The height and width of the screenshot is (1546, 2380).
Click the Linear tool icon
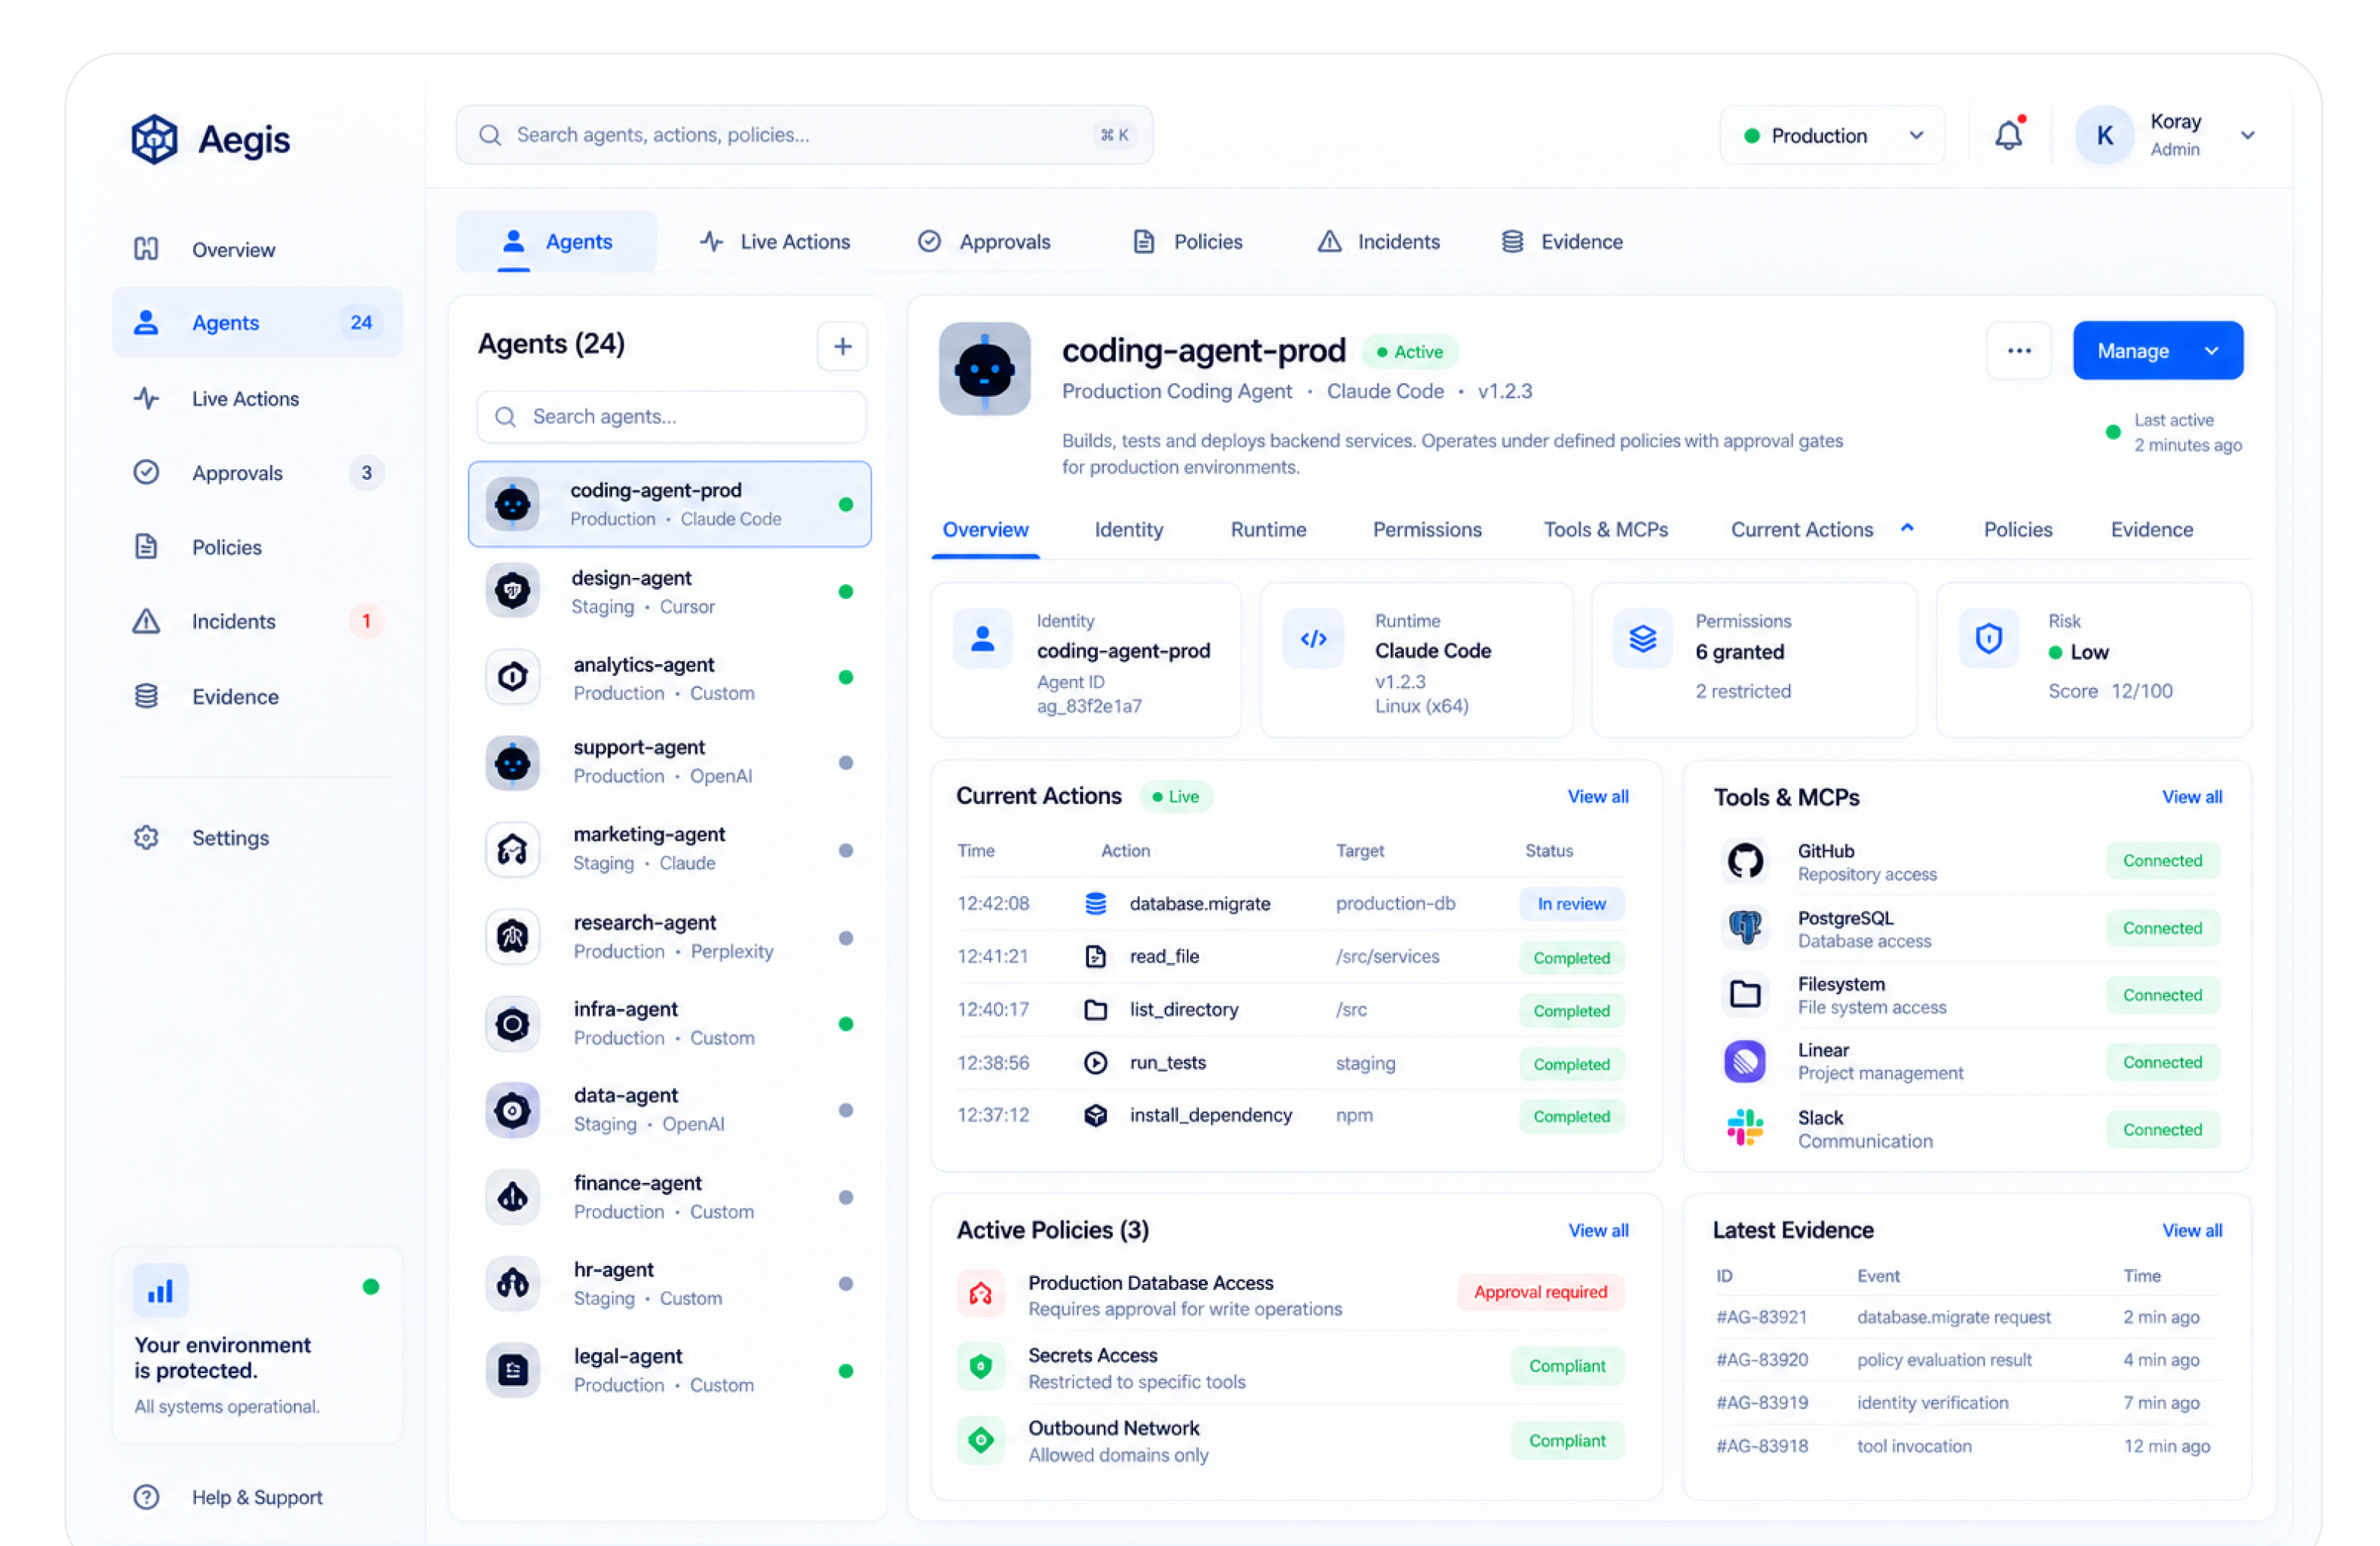click(x=1745, y=1061)
